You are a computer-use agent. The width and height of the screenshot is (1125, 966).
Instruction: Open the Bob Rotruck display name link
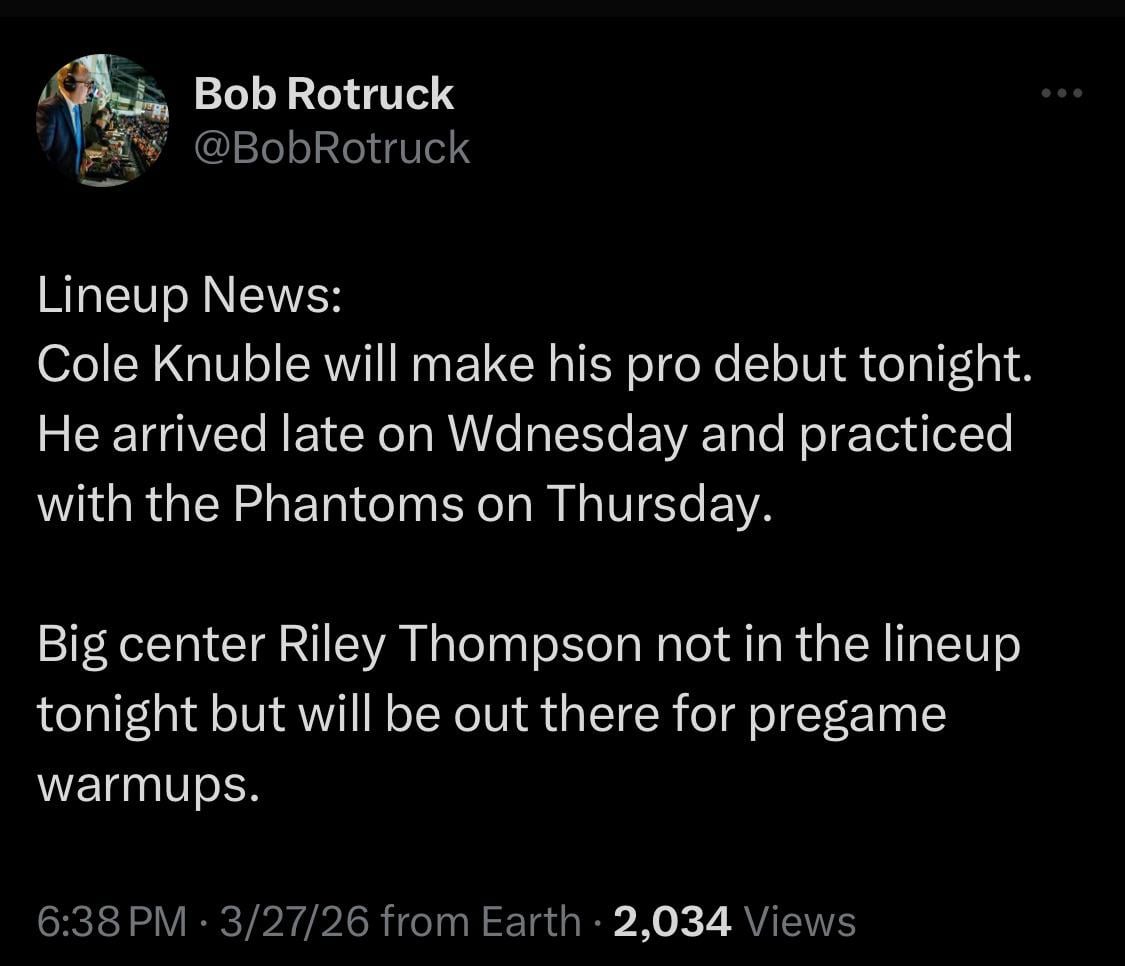(x=323, y=95)
